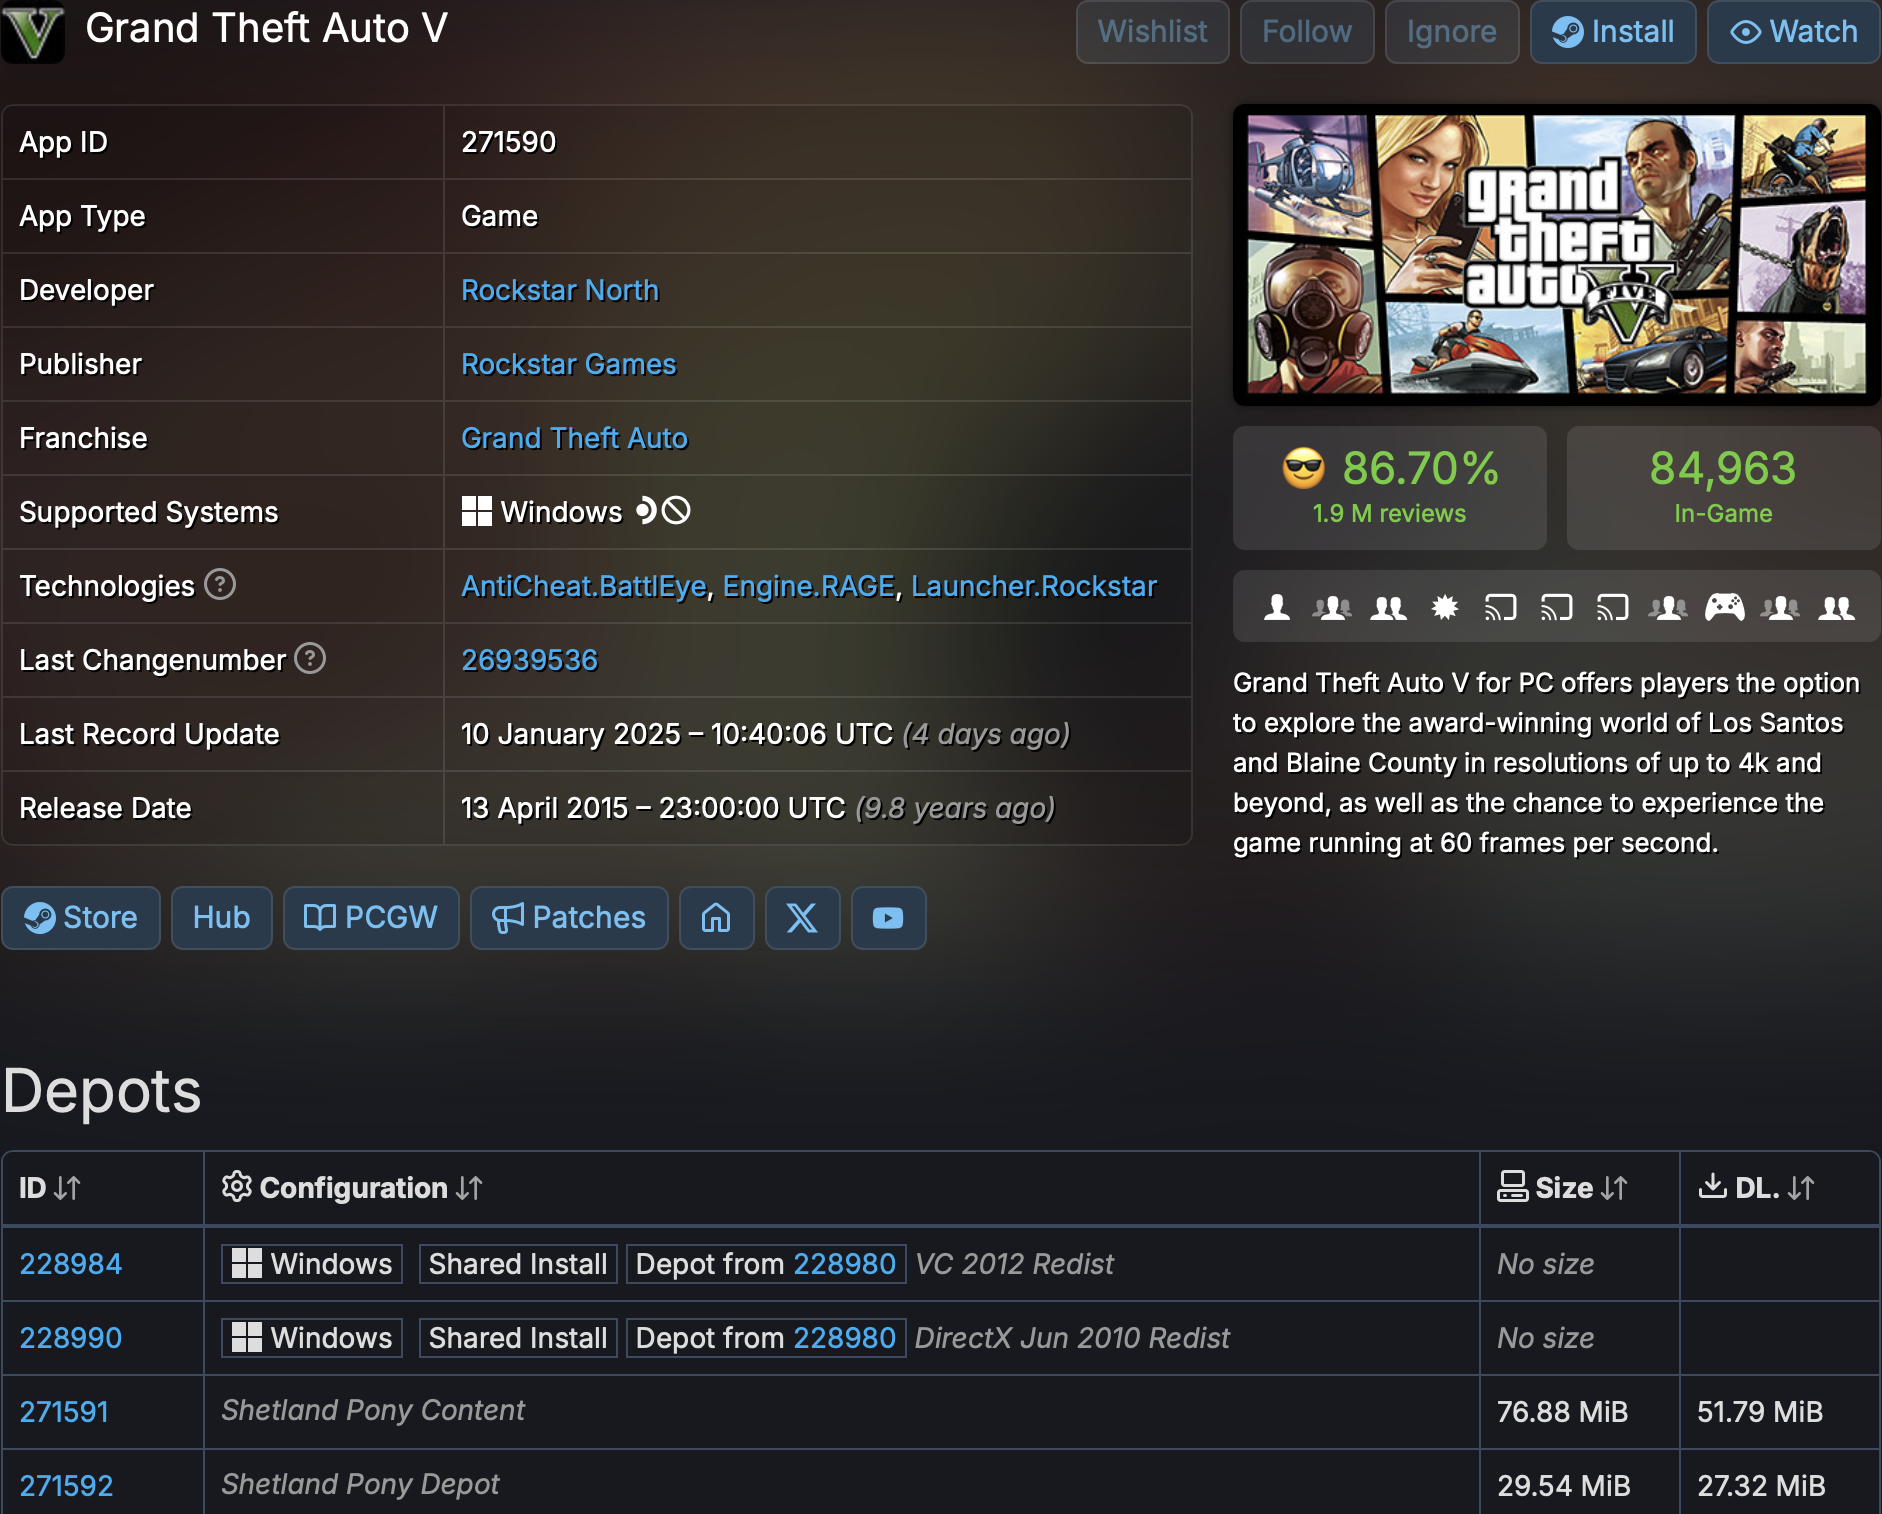The height and width of the screenshot is (1514, 1882).
Task: Click the GTA V cover art image
Action: 1556,254
